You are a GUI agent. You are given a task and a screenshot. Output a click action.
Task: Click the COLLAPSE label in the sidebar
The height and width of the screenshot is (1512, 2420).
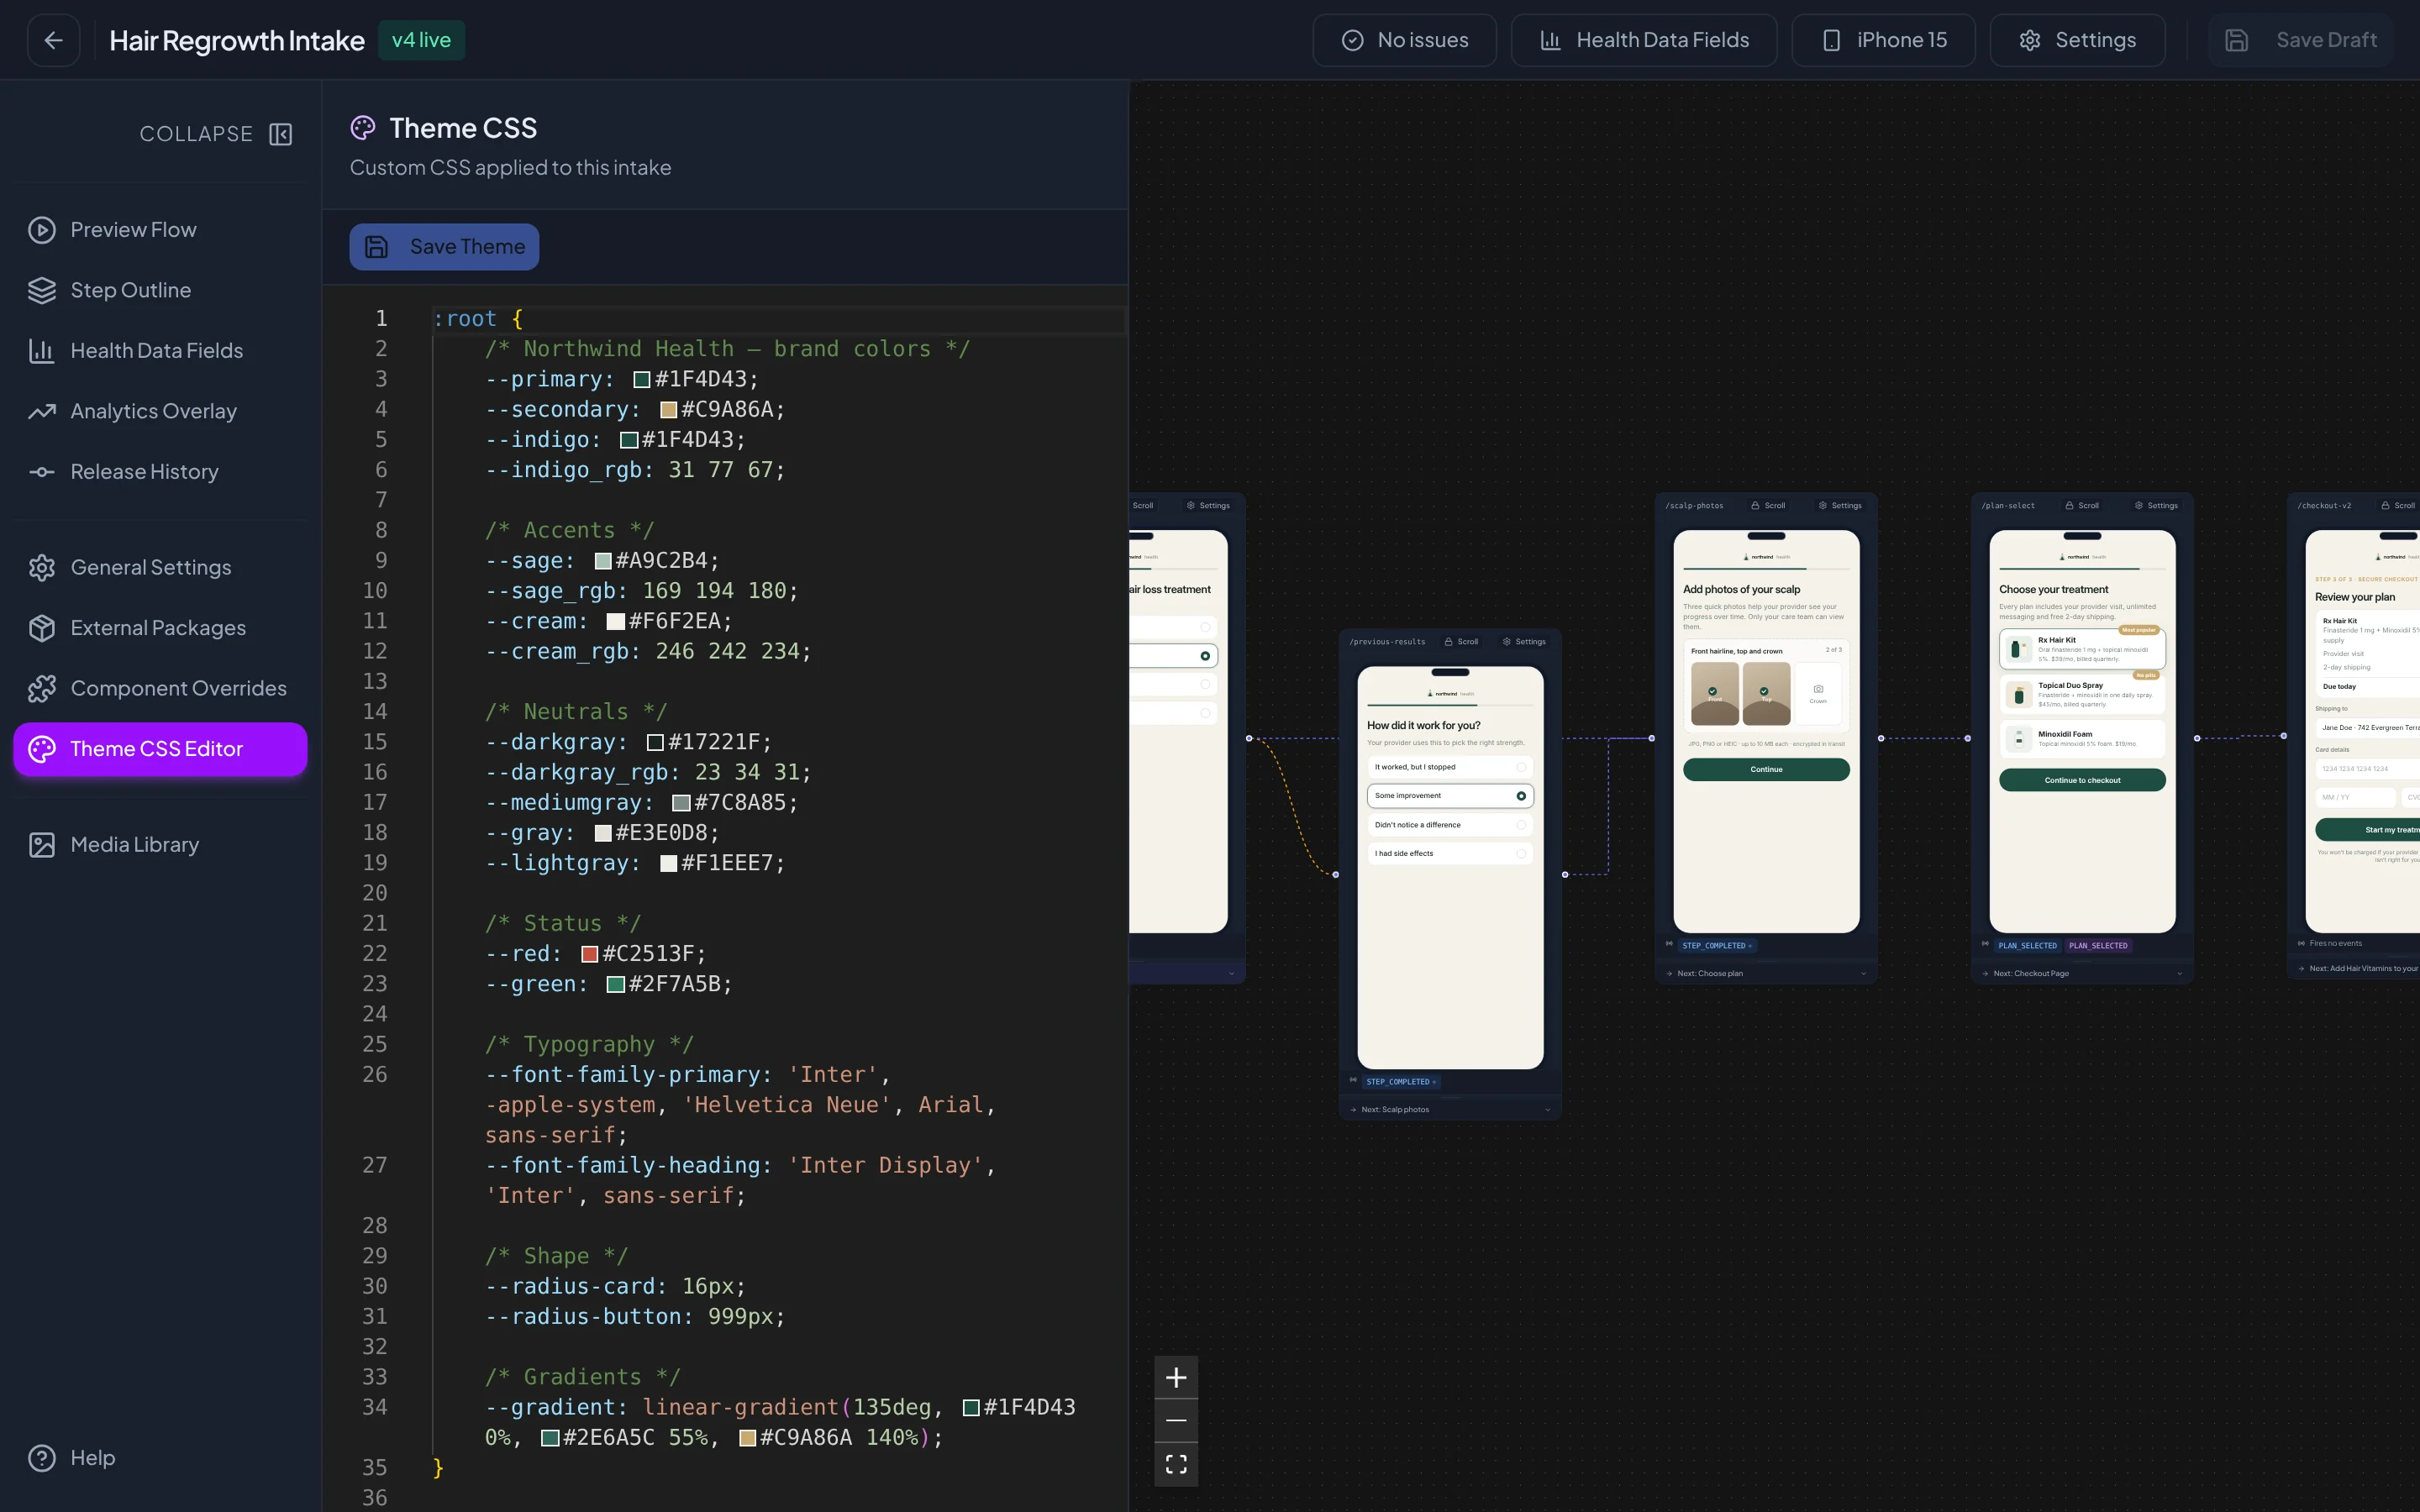coord(196,134)
